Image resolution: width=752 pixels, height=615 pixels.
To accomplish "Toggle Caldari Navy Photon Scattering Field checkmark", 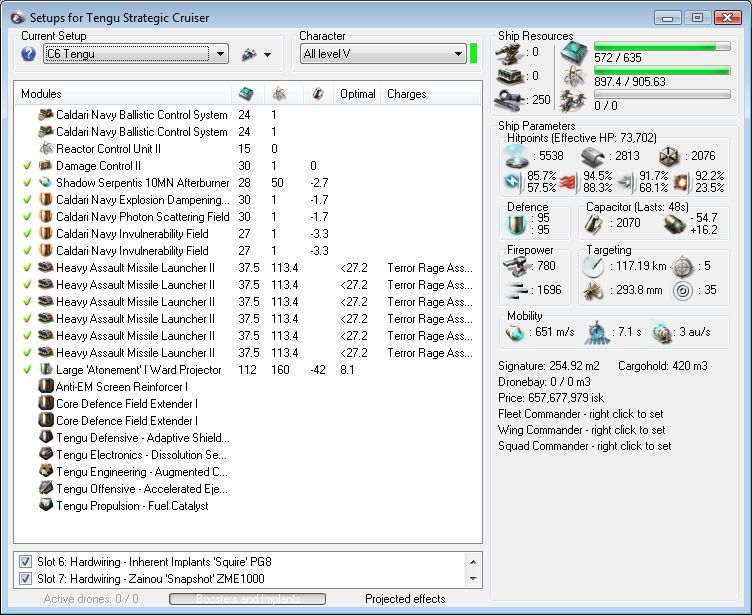I will pyautogui.click(x=27, y=217).
